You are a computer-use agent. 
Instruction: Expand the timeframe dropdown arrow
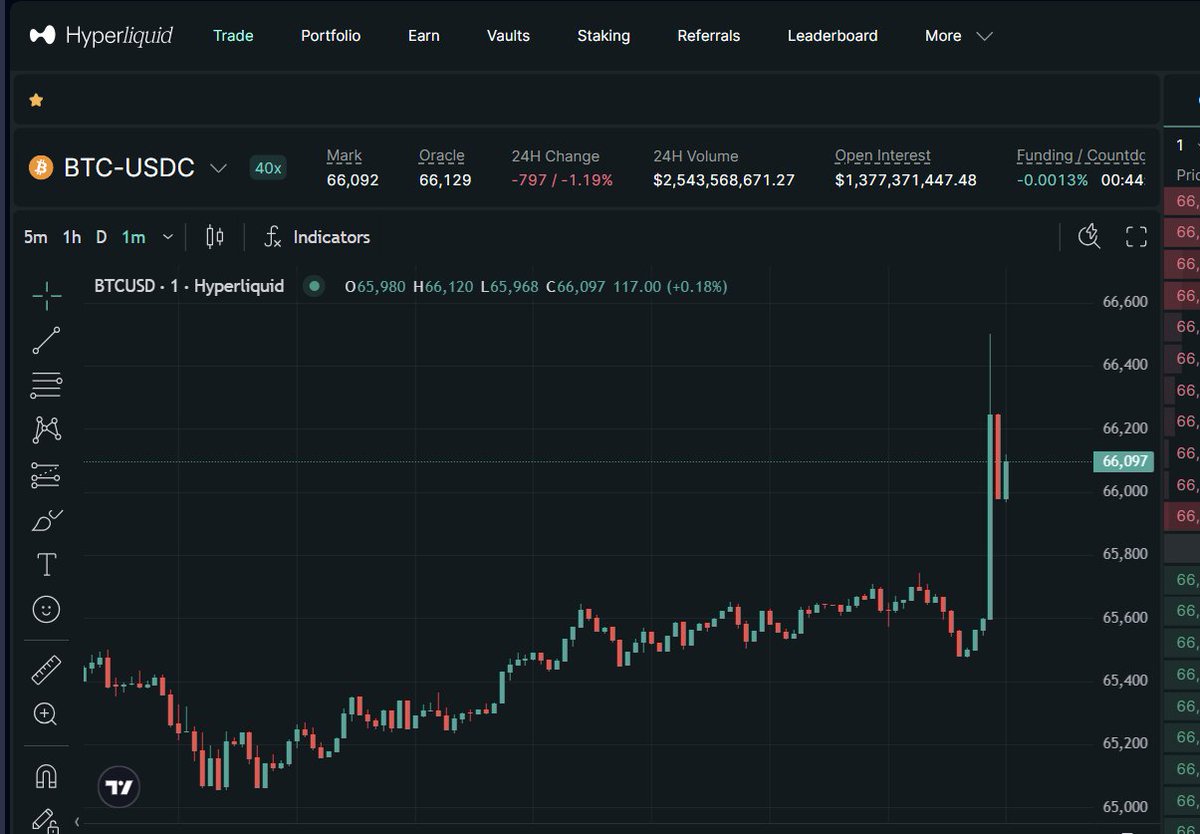point(168,237)
